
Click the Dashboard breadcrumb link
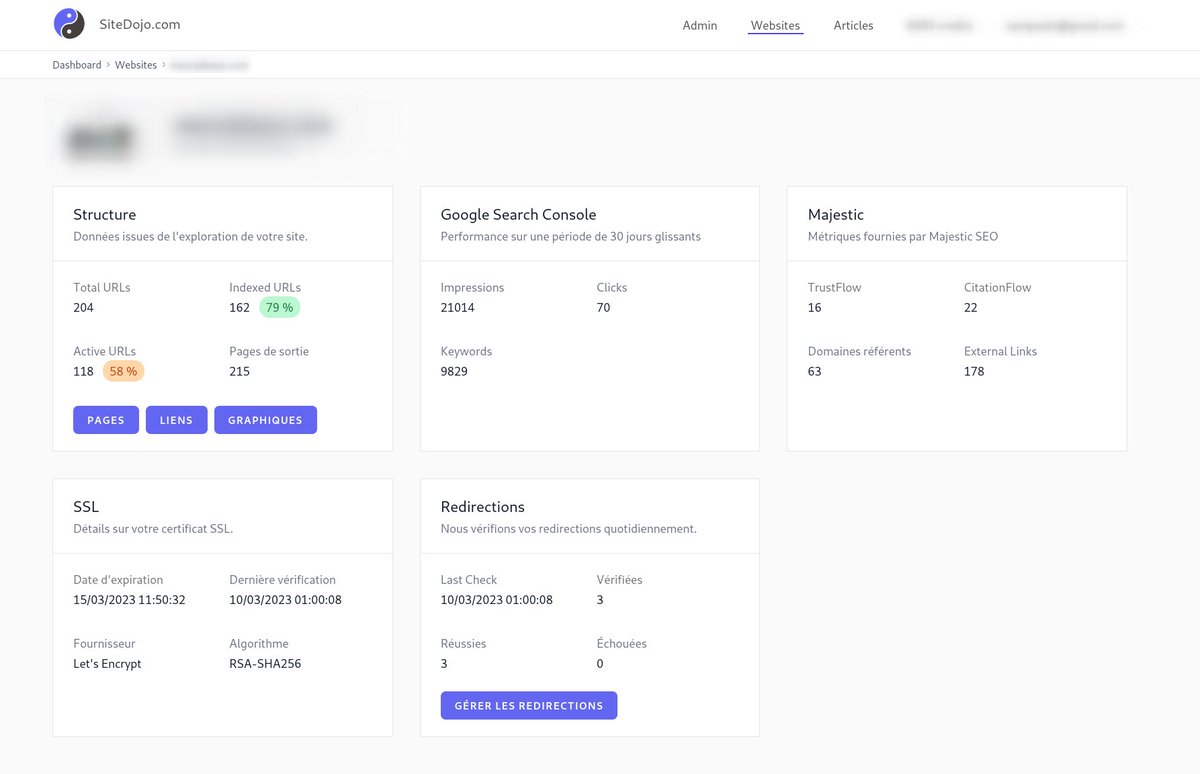click(x=76, y=64)
